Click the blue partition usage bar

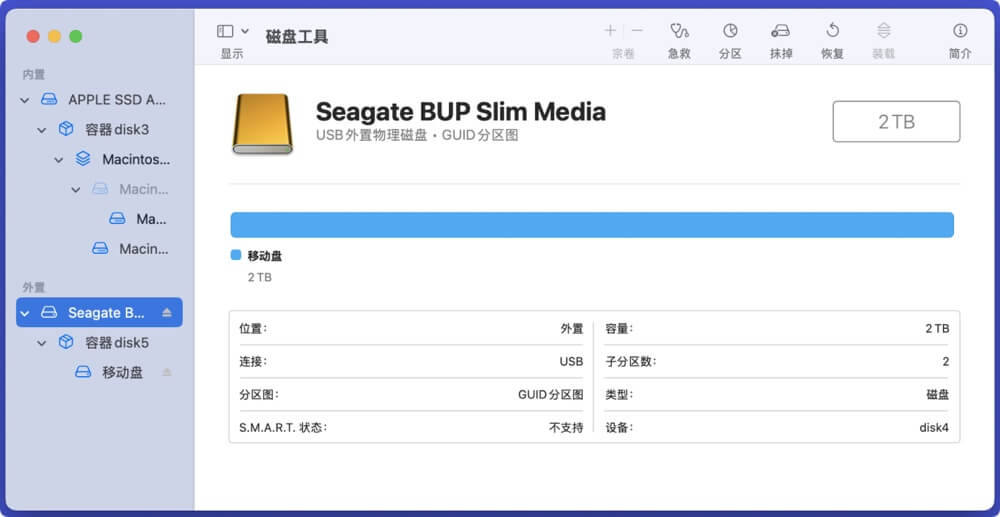click(x=592, y=225)
